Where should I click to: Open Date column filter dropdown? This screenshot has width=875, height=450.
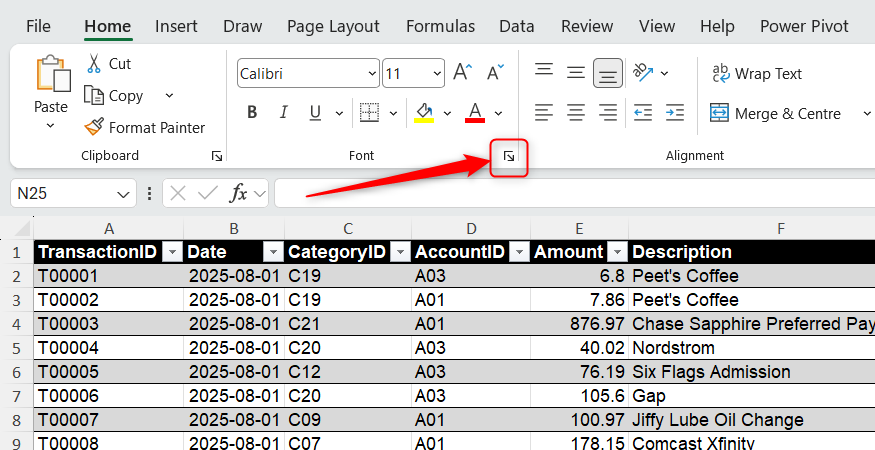(273, 253)
